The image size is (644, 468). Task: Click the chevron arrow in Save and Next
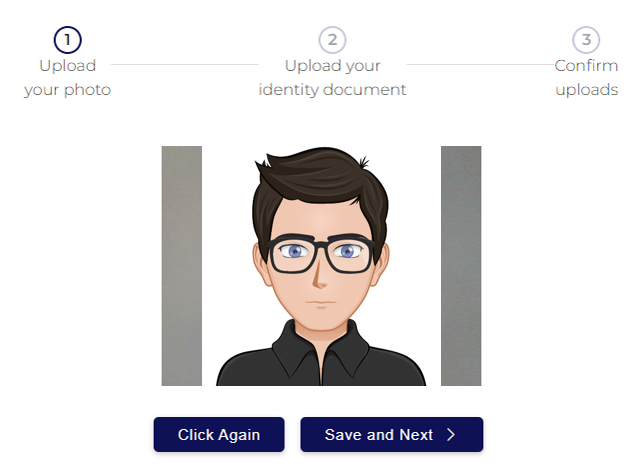click(451, 435)
